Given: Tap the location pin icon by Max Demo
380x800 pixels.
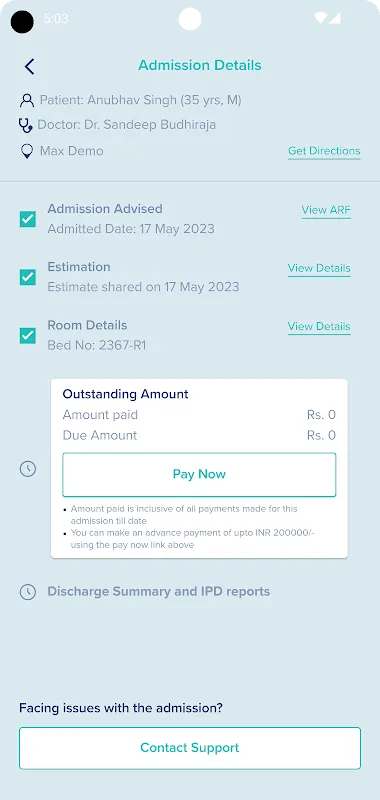Looking at the screenshot, I should pos(27,152).
